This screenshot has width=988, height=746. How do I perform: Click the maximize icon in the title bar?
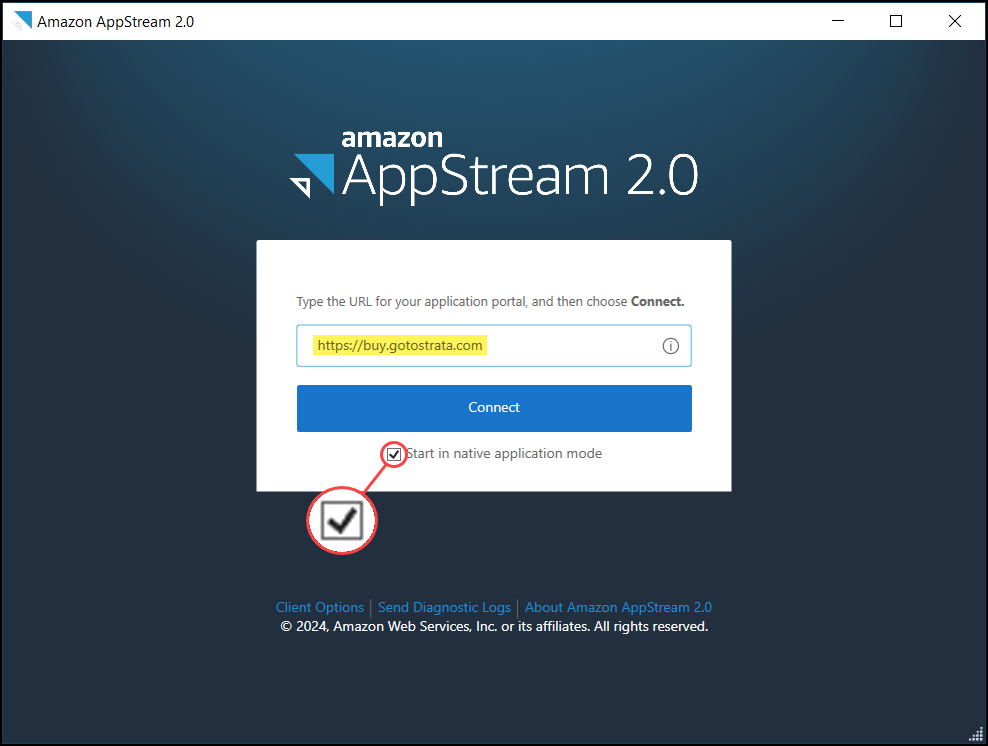click(x=895, y=20)
